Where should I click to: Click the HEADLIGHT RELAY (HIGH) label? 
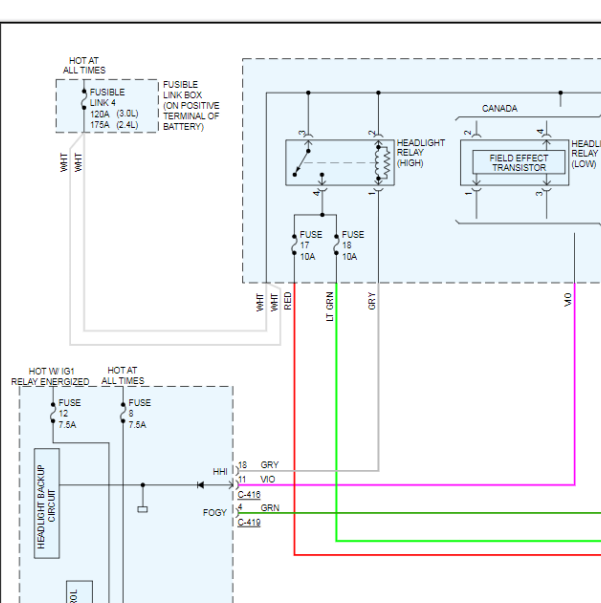point(420,153)
